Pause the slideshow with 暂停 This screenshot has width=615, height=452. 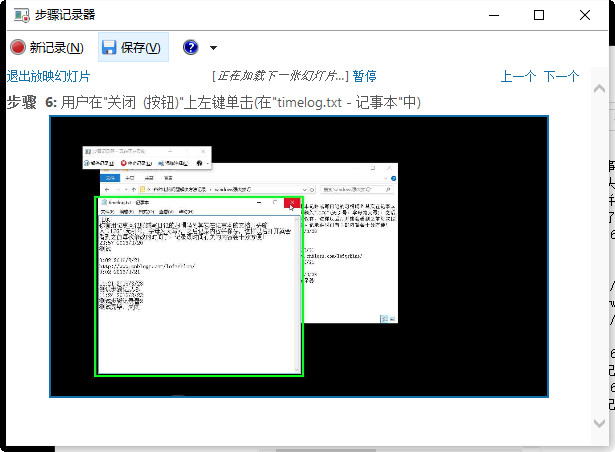364,76
